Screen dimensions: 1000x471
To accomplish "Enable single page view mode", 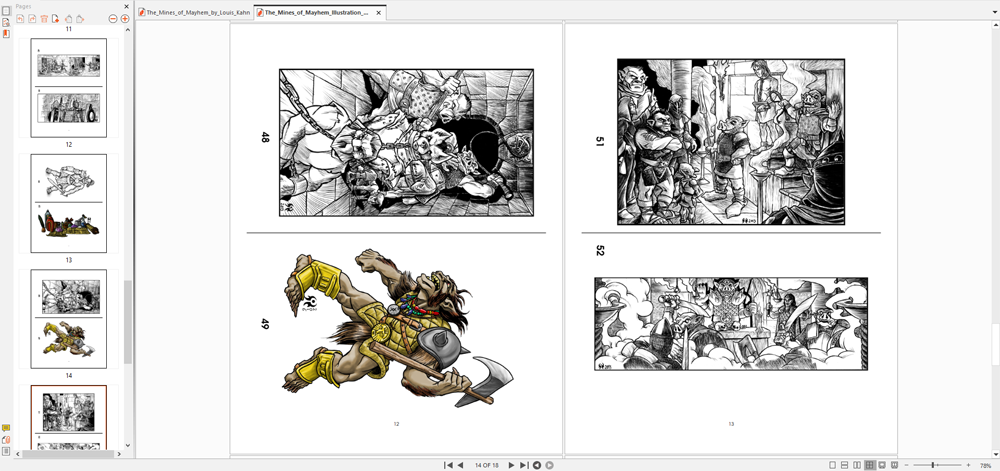I will pyautogui.click(x=832, y=465).
